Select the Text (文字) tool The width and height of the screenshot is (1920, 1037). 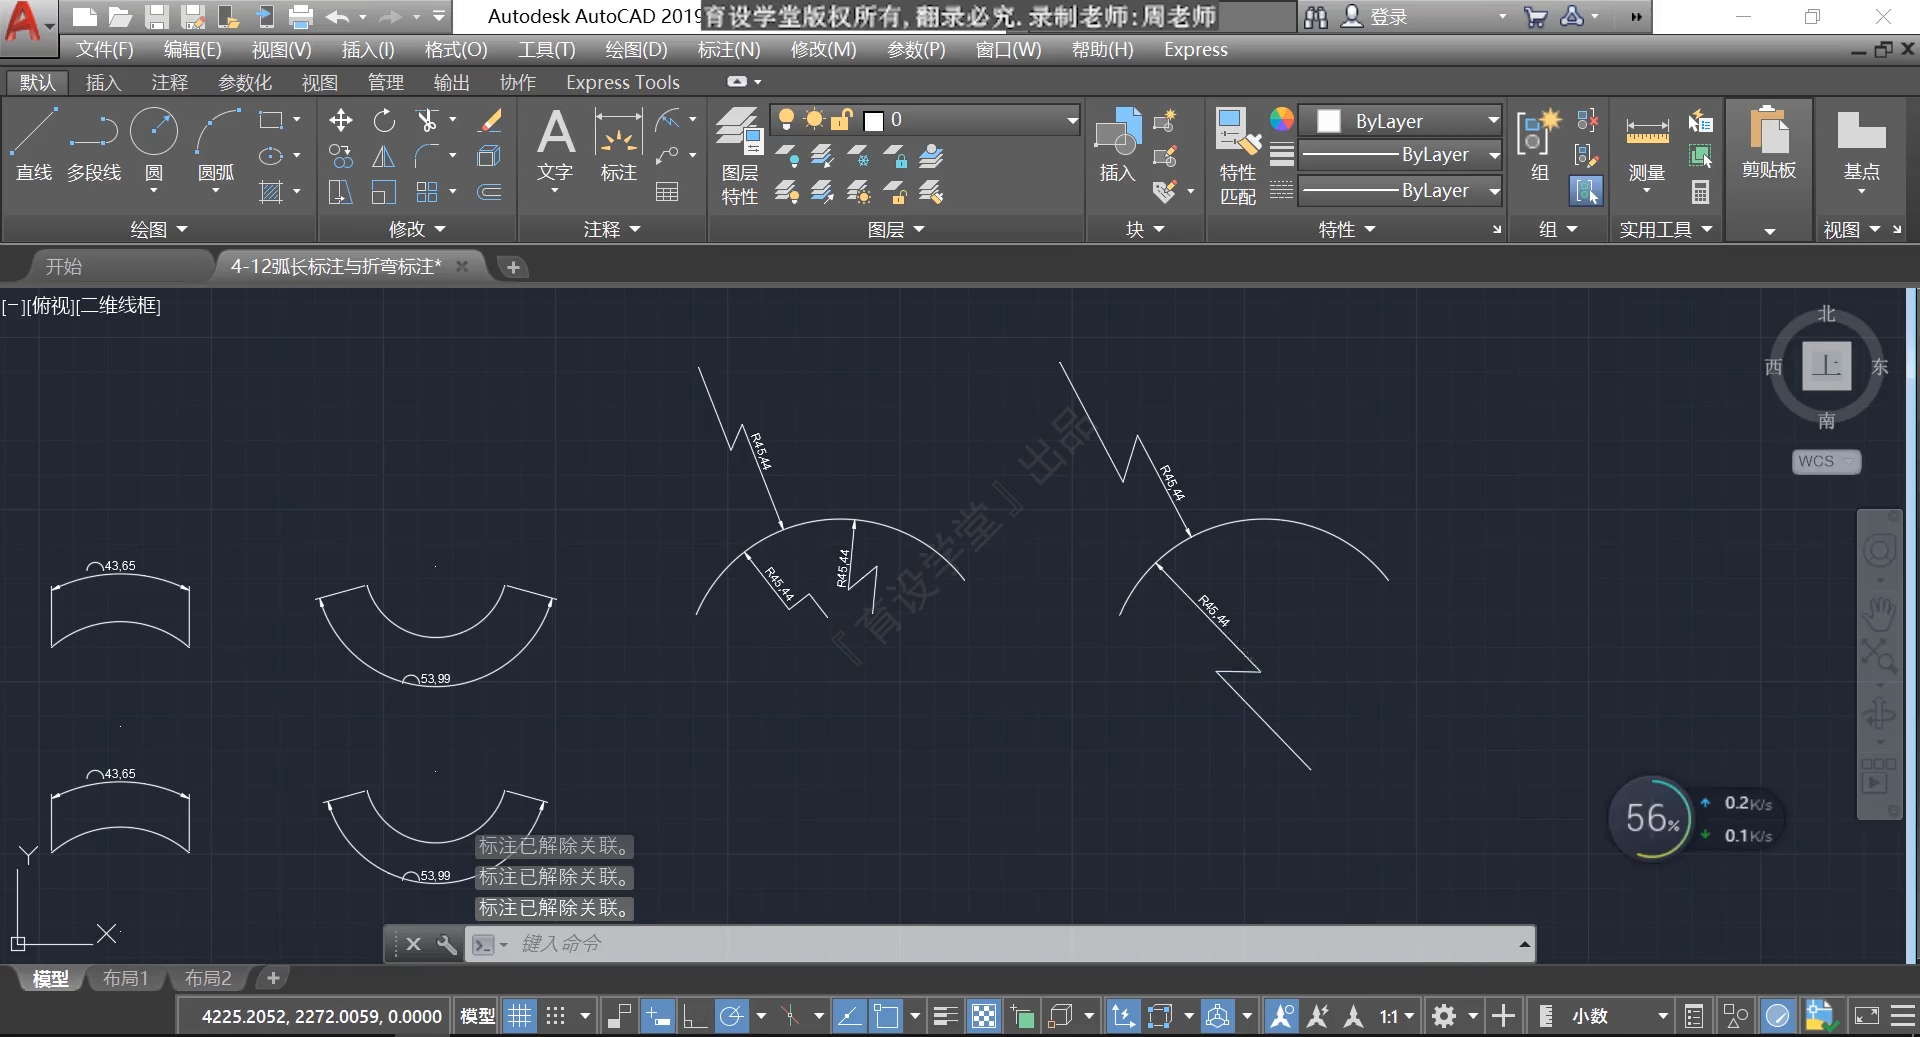coord(555,147)
